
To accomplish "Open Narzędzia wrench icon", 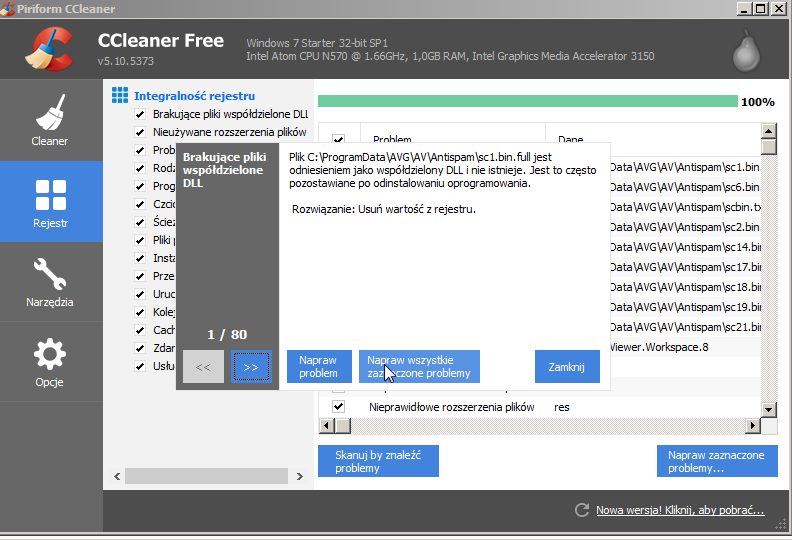I will (x=50, y=272).
